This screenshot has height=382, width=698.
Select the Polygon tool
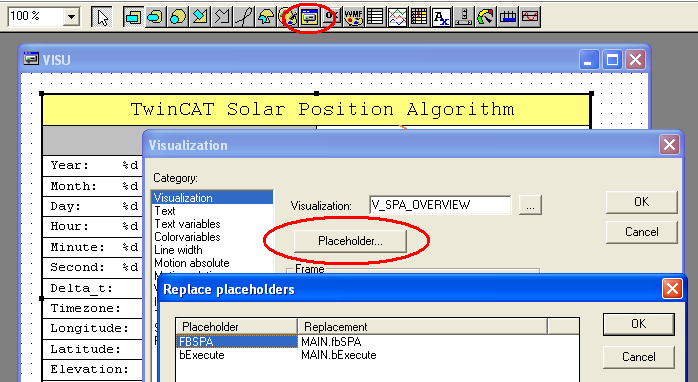coord(200,17)
